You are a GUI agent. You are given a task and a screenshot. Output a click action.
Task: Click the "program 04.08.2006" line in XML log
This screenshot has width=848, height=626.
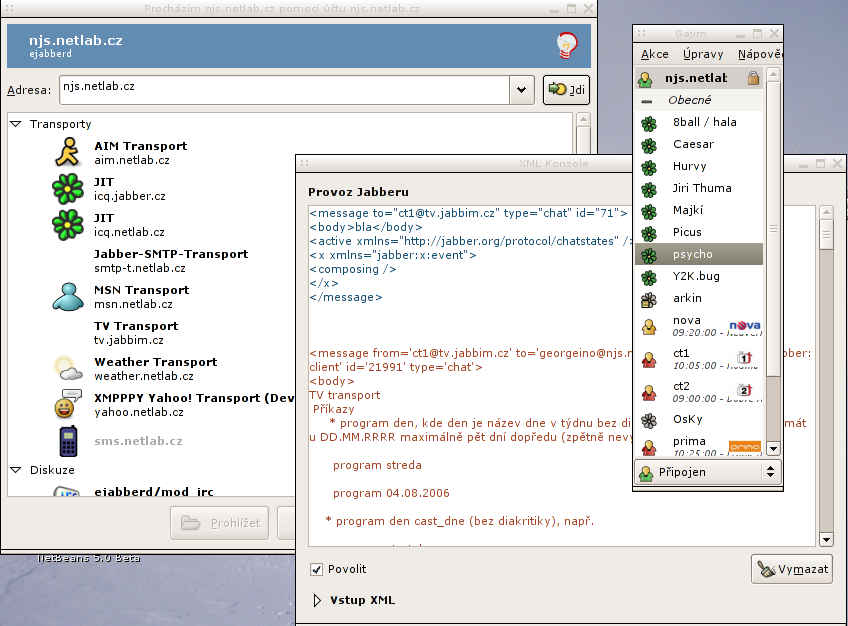[391, 494]
